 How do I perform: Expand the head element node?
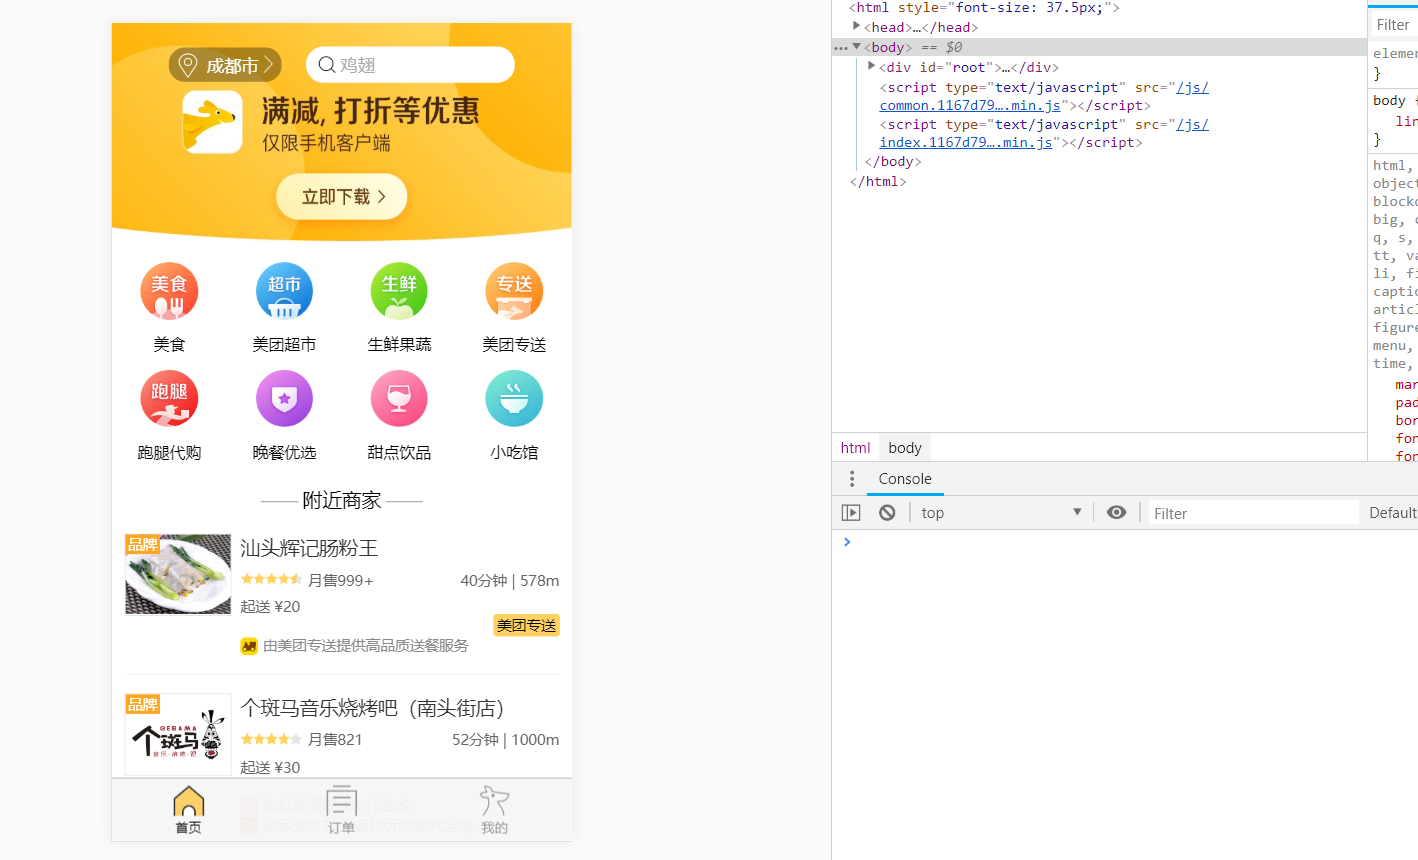856,26
